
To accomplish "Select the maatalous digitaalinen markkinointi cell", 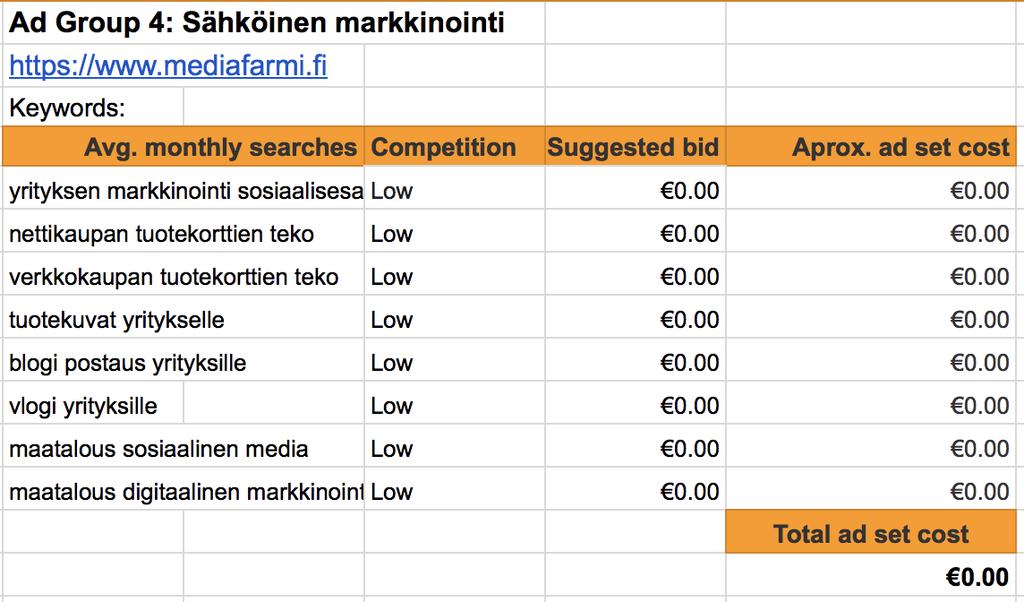I will pos(184,492).
